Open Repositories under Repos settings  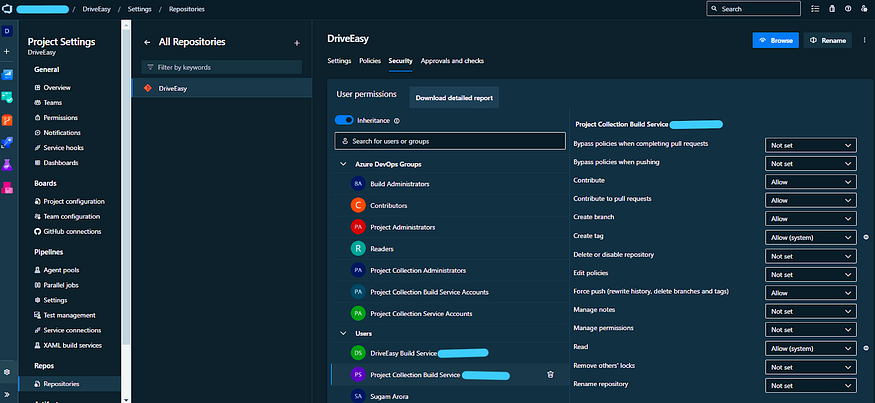70,384
